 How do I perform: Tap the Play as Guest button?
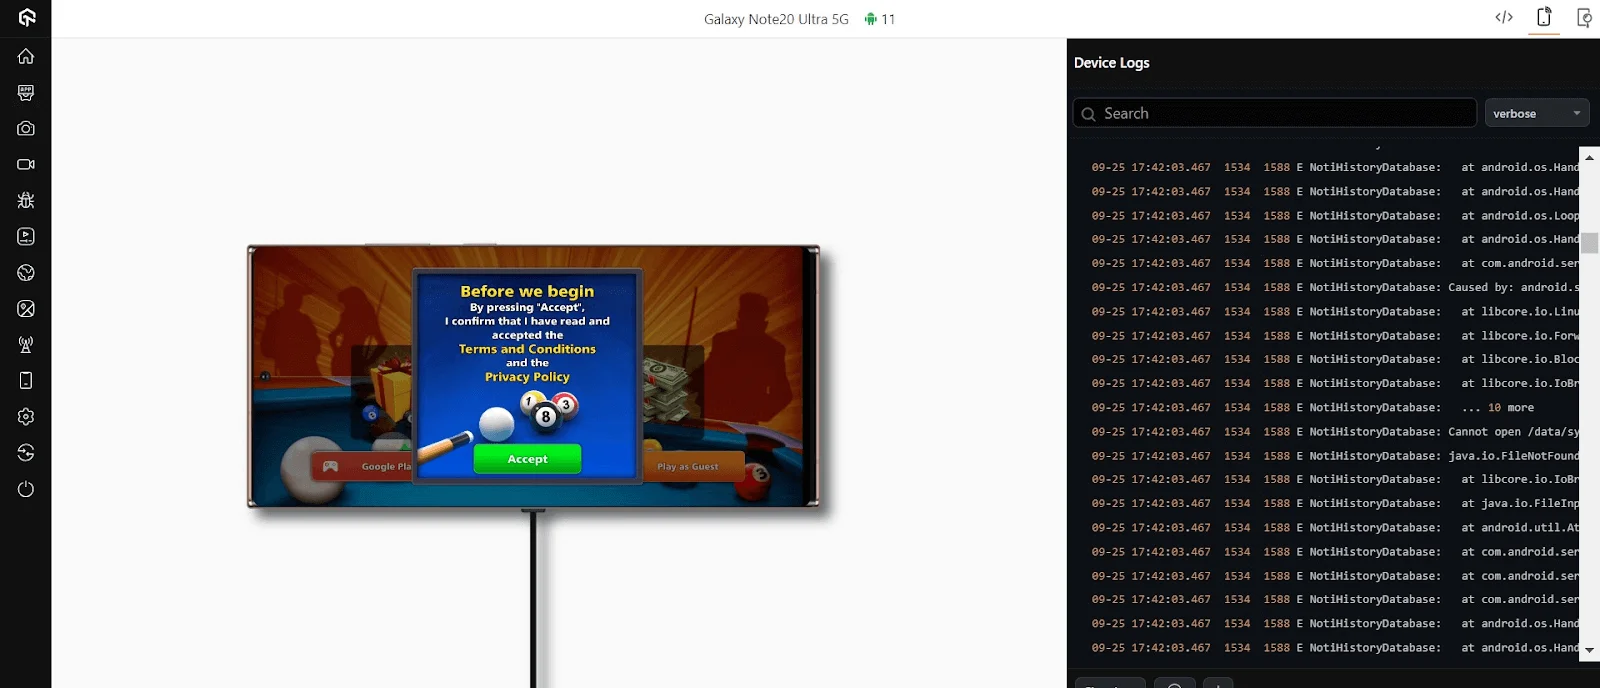pos(691,466)
